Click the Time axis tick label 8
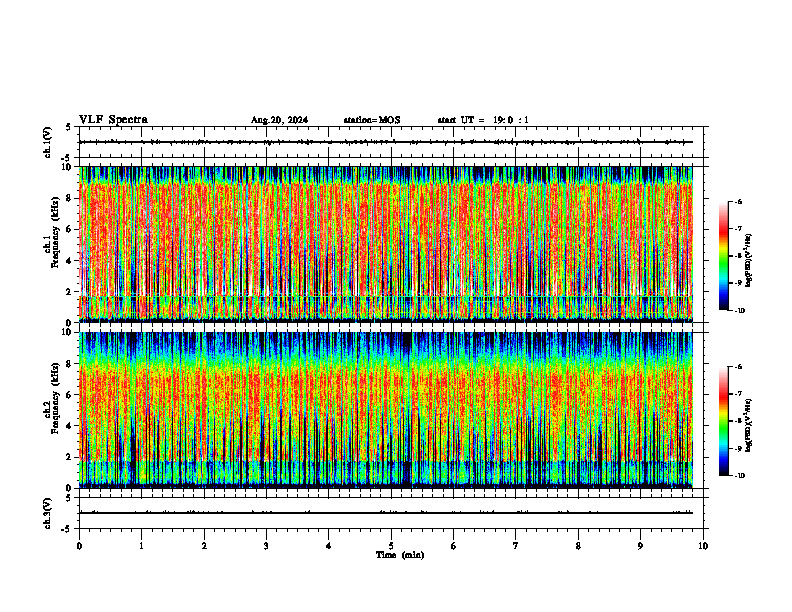This screenshot has height=612, width=792. click(578, 546)
